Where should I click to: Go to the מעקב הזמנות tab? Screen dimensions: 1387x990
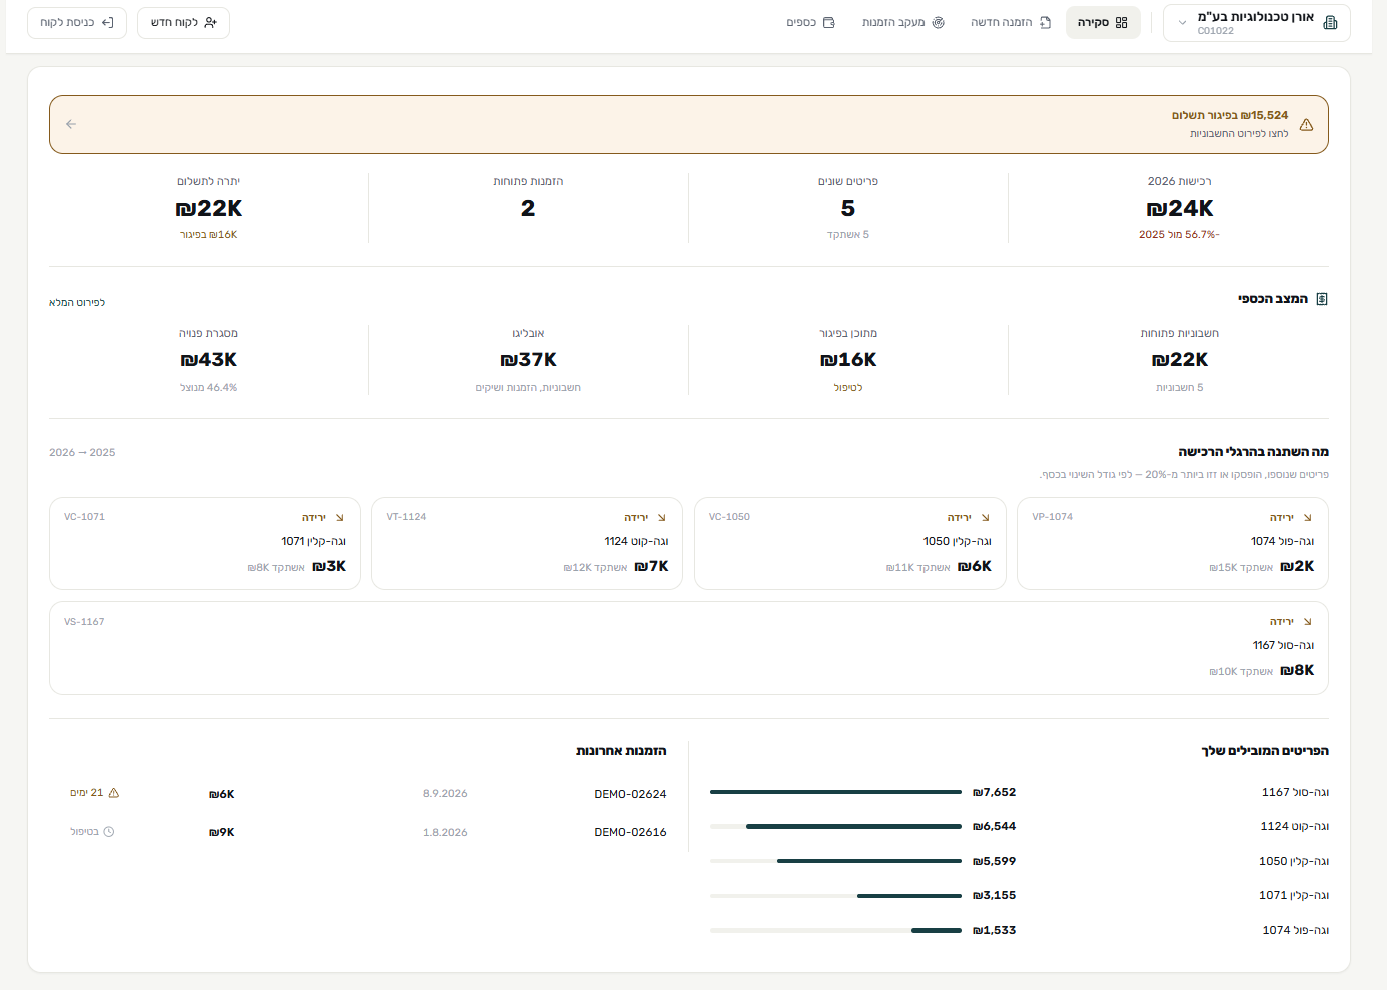[903, 22]
